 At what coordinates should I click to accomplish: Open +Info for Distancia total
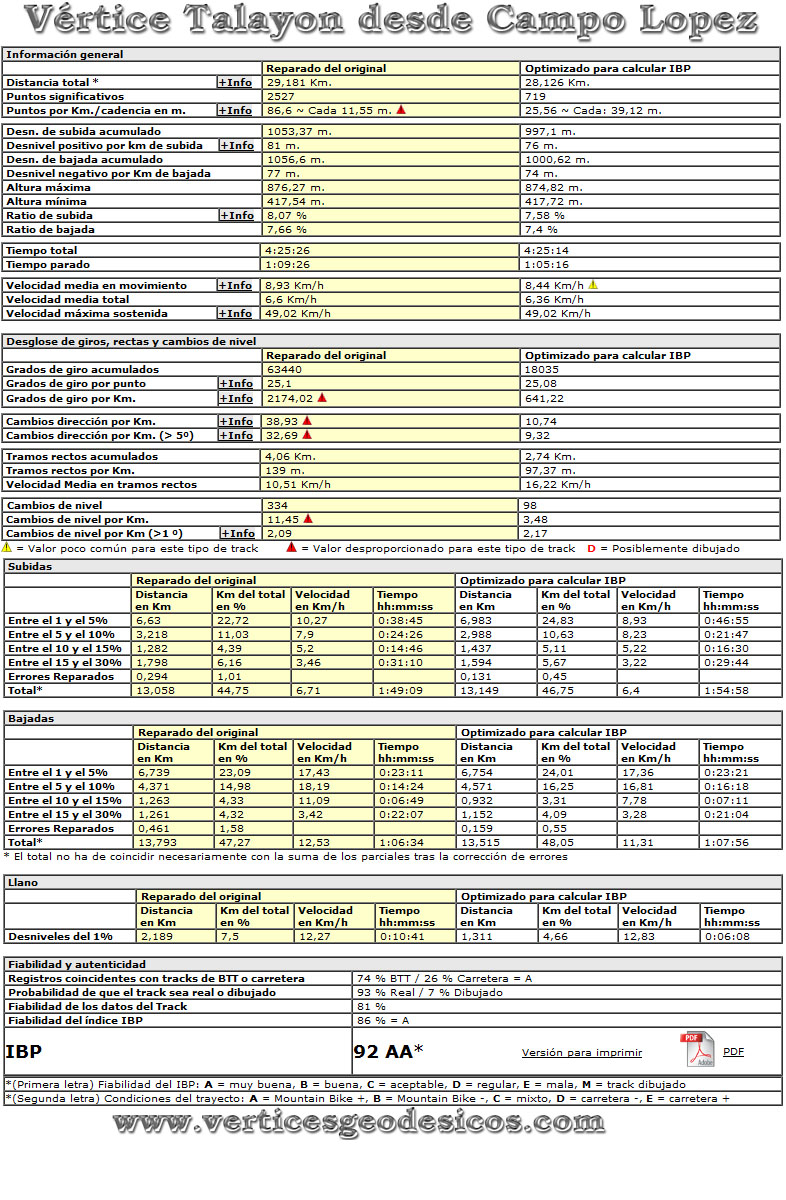pos(236,82)
